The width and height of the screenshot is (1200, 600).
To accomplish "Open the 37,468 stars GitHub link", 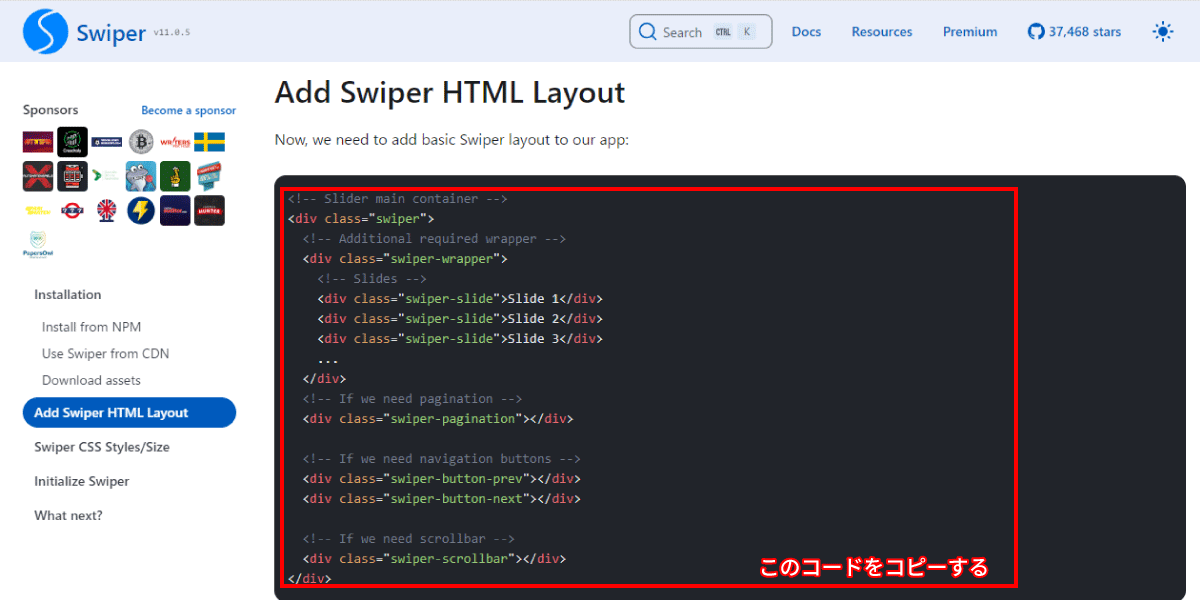I will click(1075, 32).
